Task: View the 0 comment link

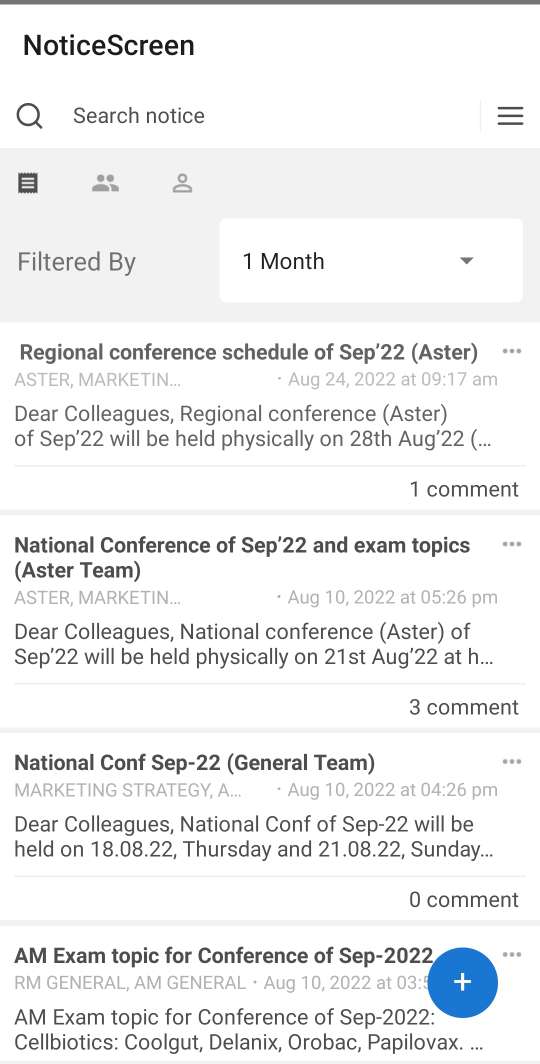Action: pos(464,900)
